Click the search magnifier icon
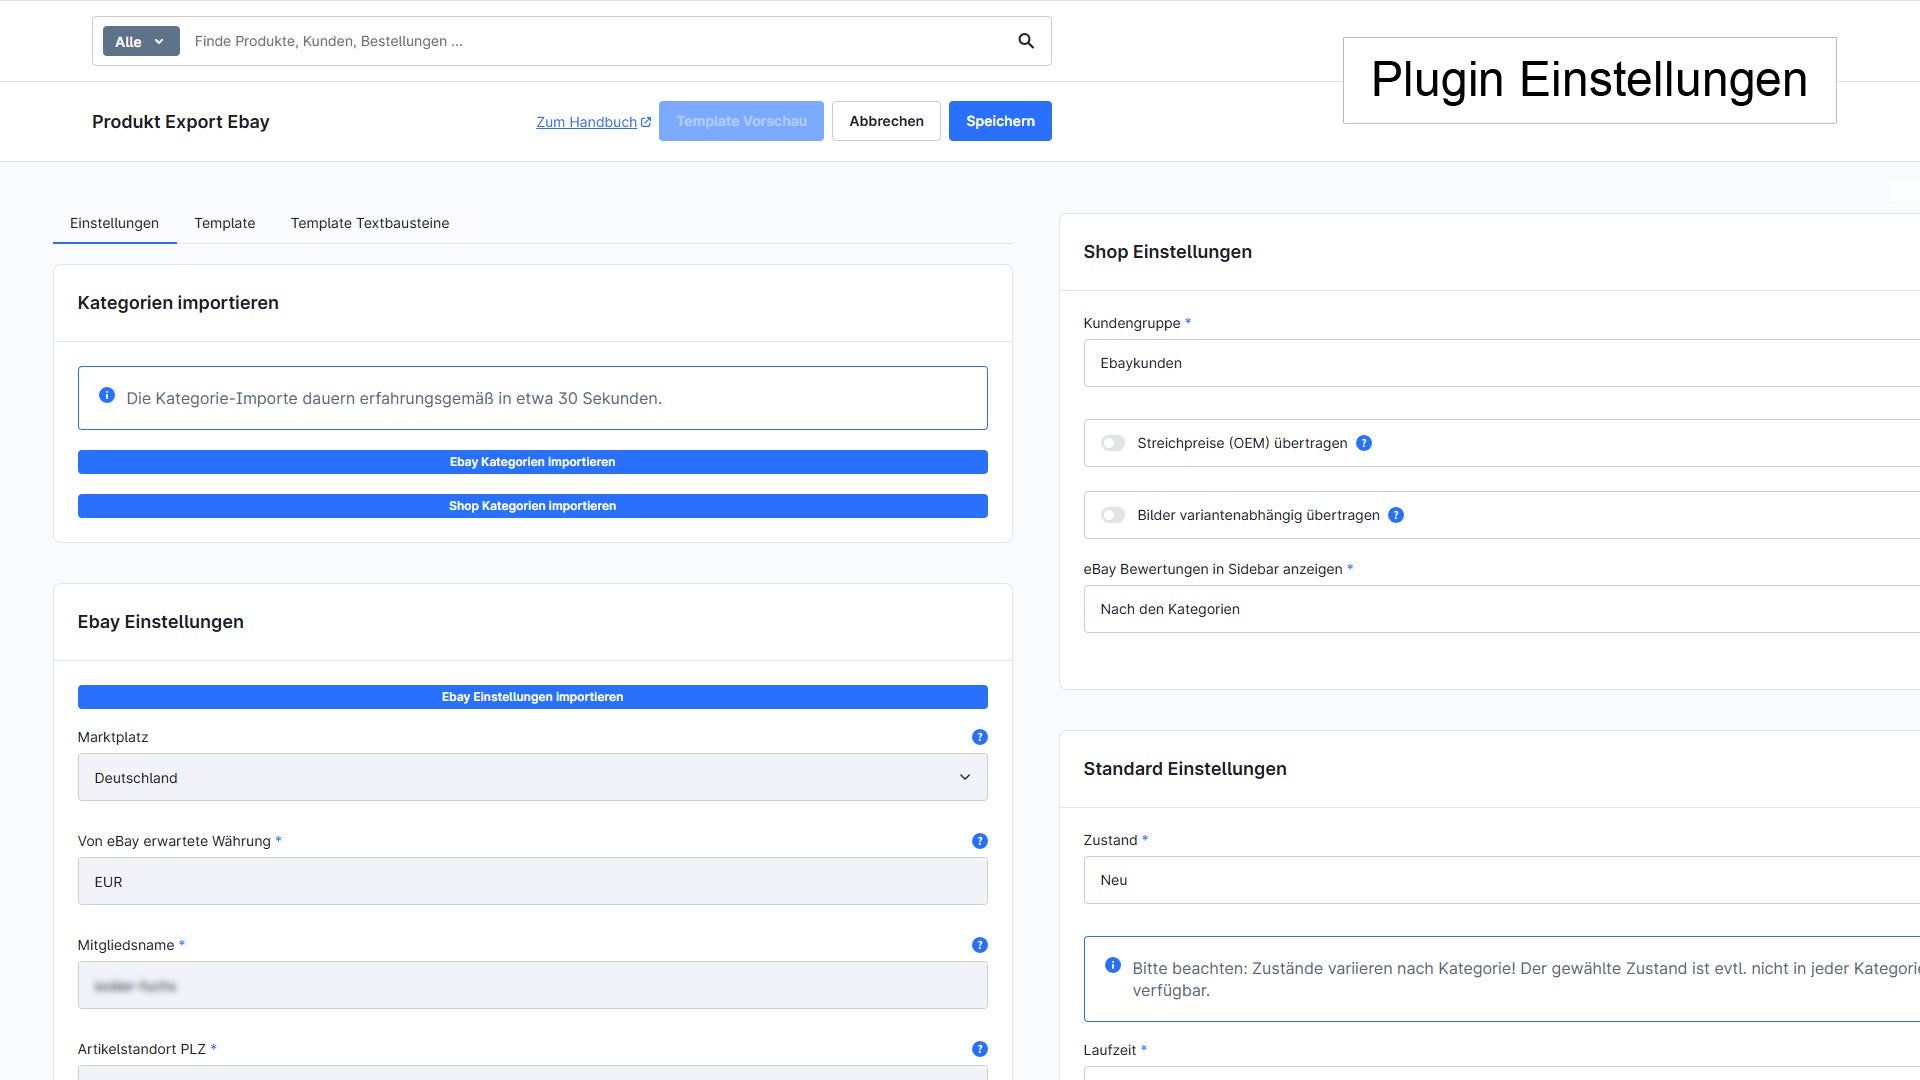The height and width of the screenshot is (1080, 1920). 1026,41
